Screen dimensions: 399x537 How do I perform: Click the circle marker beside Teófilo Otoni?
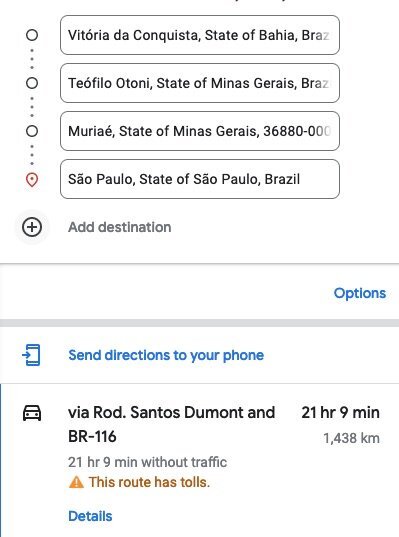pos(32,83)
